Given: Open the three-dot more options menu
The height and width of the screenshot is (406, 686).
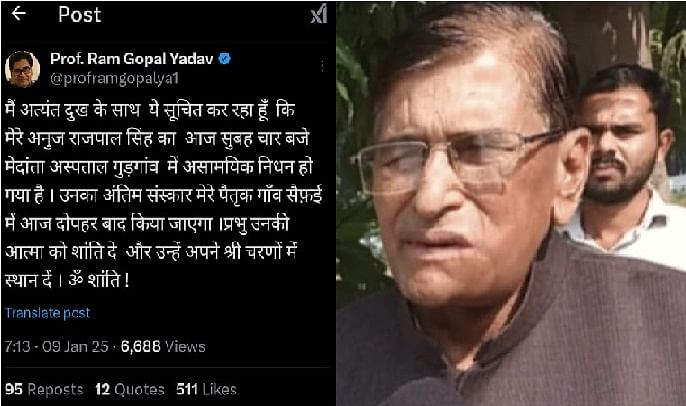Looking at the screenshot, I should [x=322, y=66].
